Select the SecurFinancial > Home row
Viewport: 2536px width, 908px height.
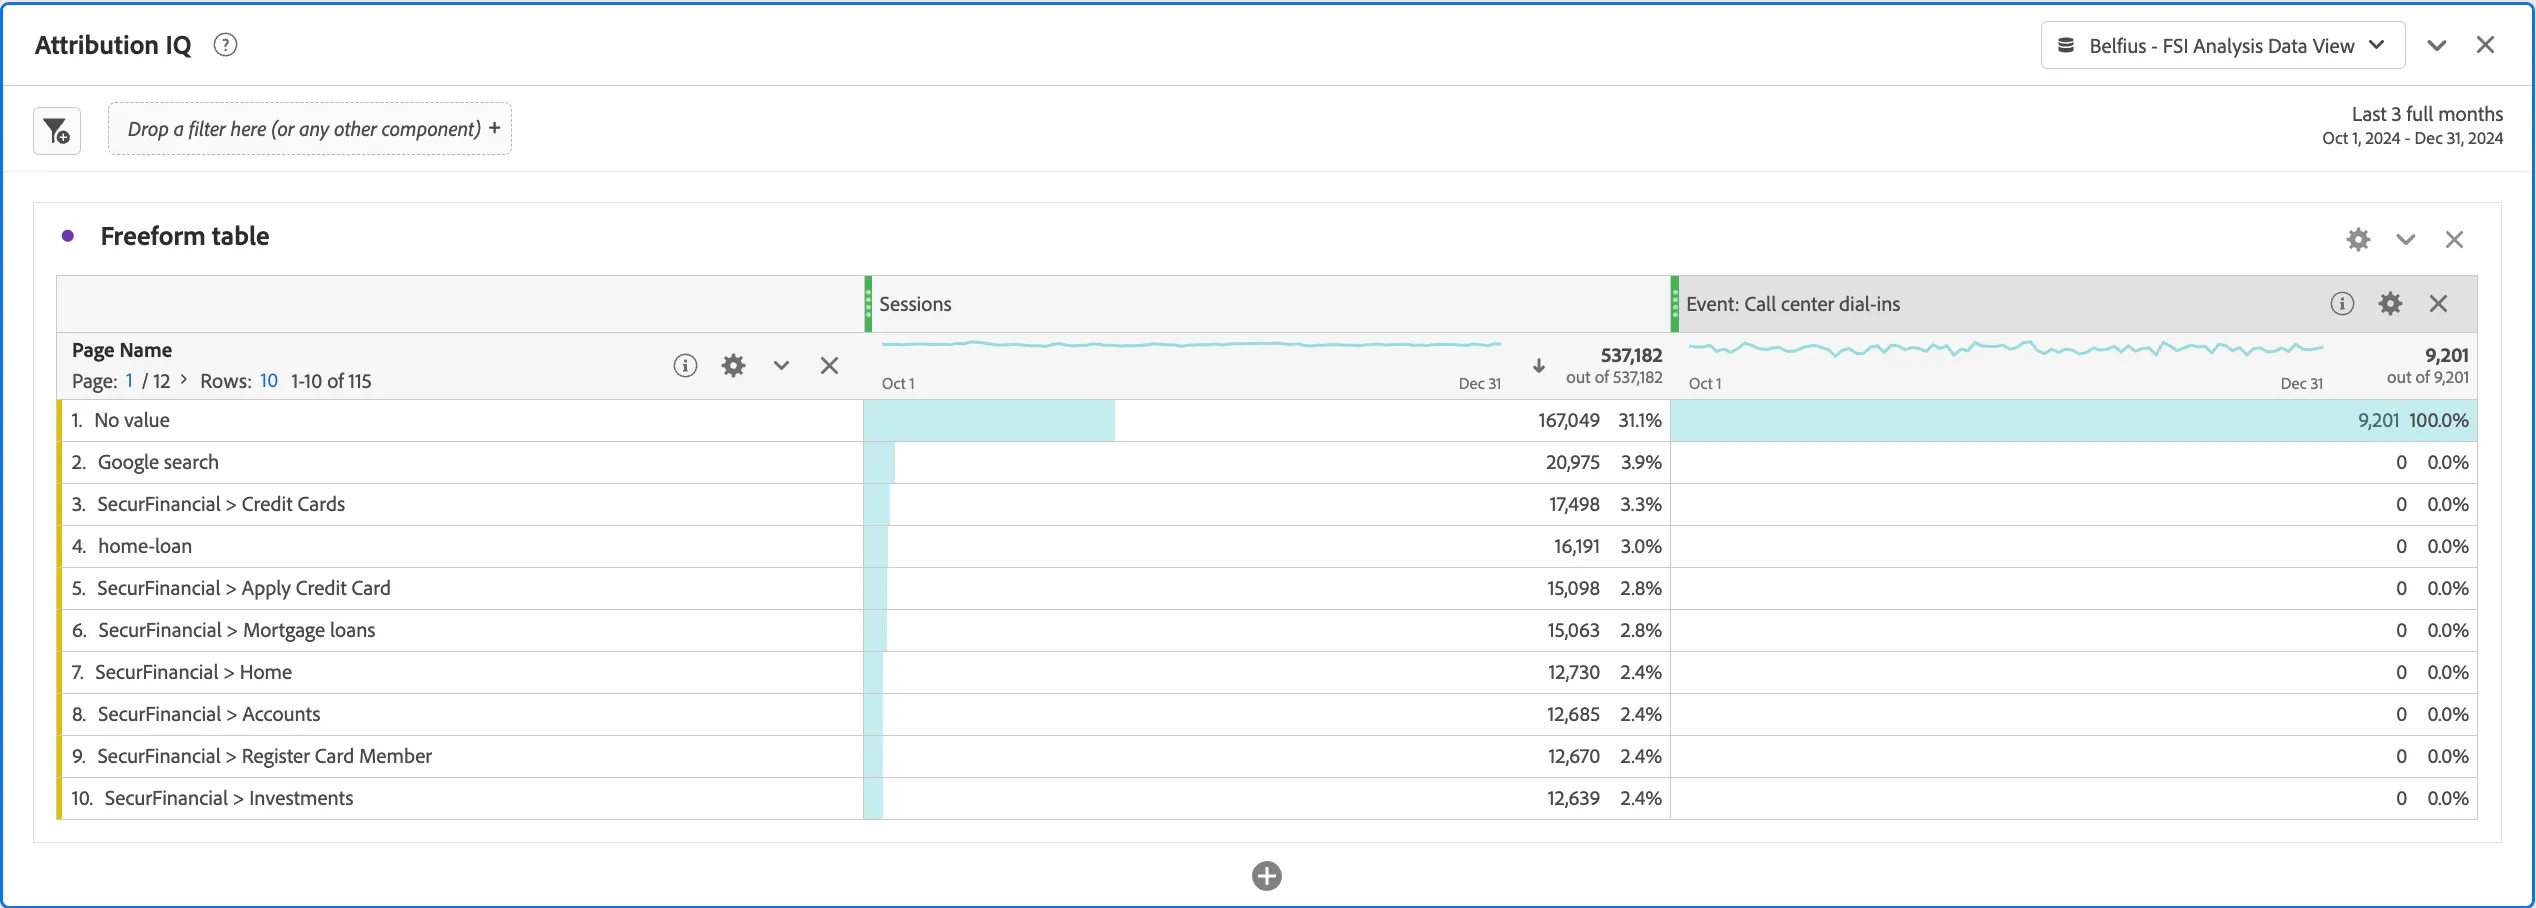(460, 672)
